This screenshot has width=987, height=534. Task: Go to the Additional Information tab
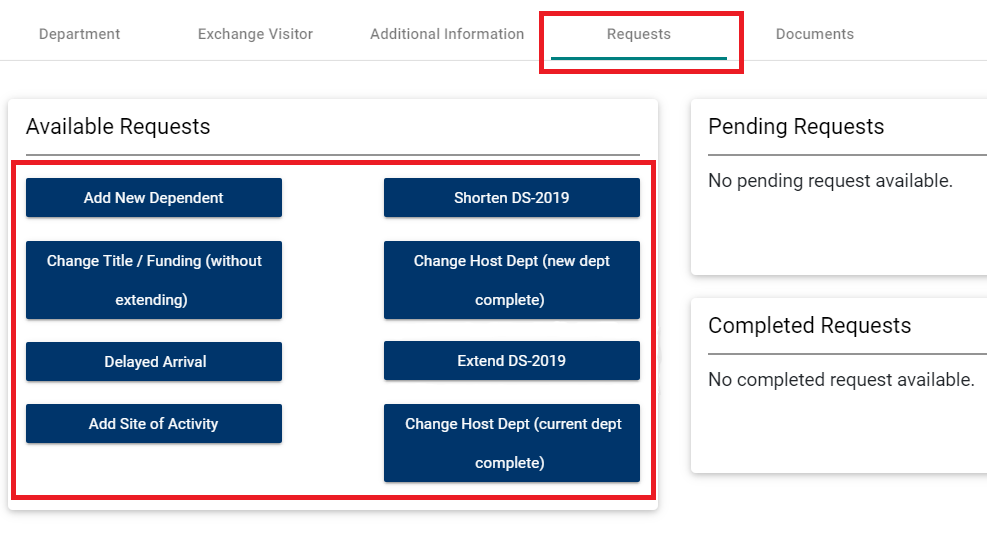(x=447, y=34)
